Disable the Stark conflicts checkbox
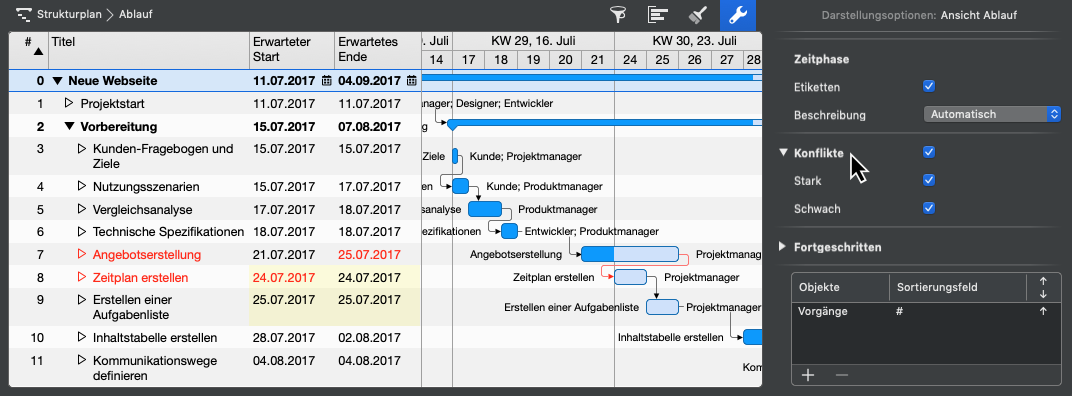Viewport: 1072px width, 396px height. [928, 180]
